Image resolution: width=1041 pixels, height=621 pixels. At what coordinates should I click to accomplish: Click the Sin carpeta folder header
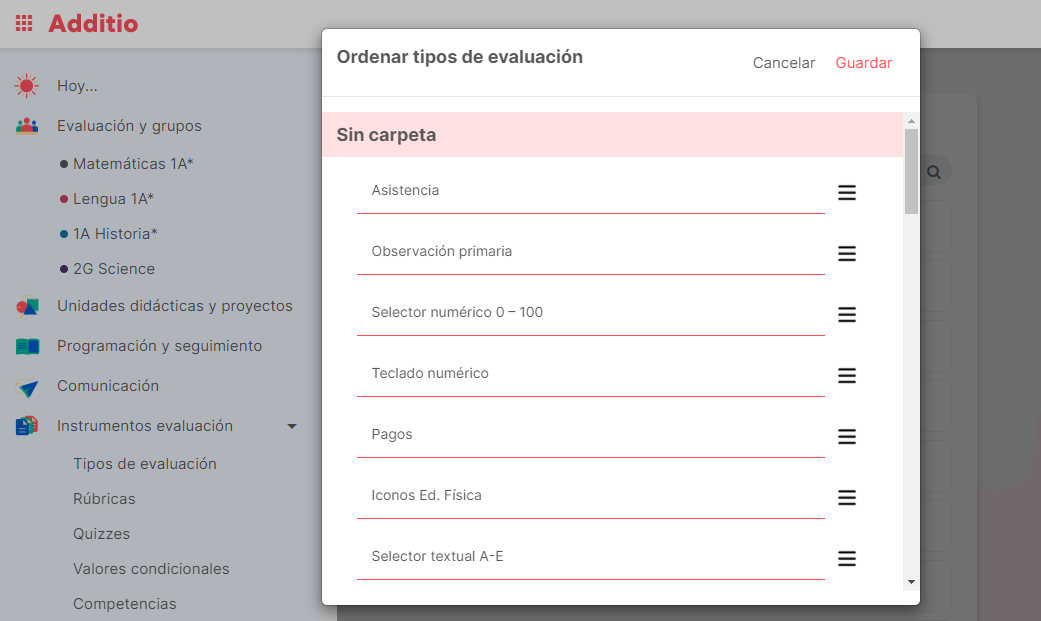pos(612,135)
